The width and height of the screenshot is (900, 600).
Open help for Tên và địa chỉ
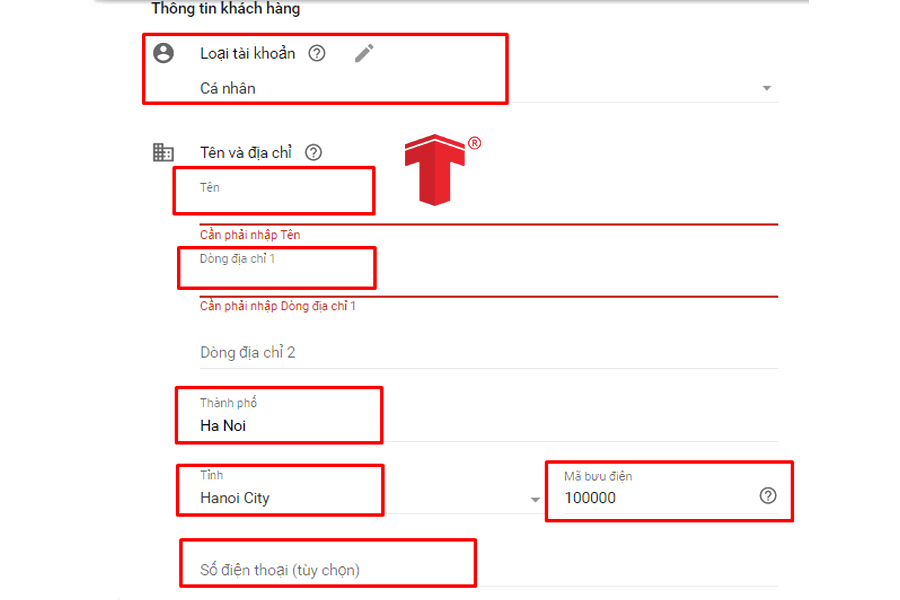point(313,152)
